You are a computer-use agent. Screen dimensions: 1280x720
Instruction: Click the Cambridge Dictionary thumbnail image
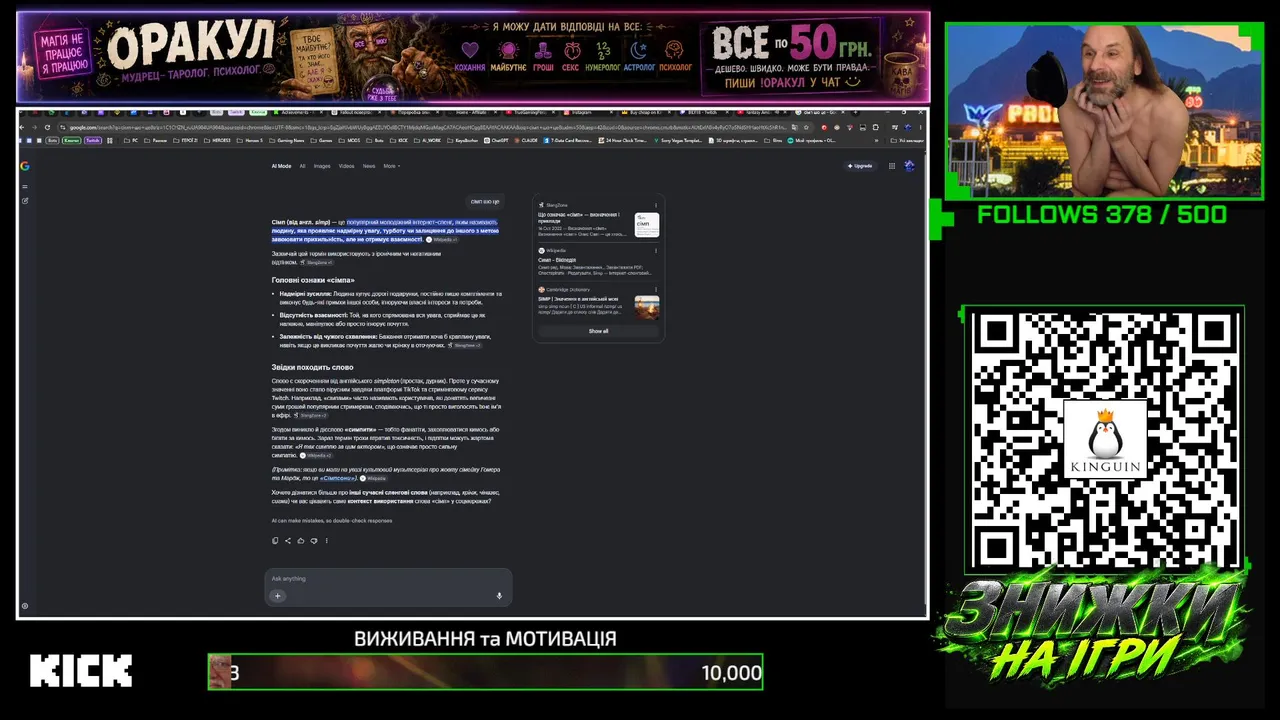point(647,307)
